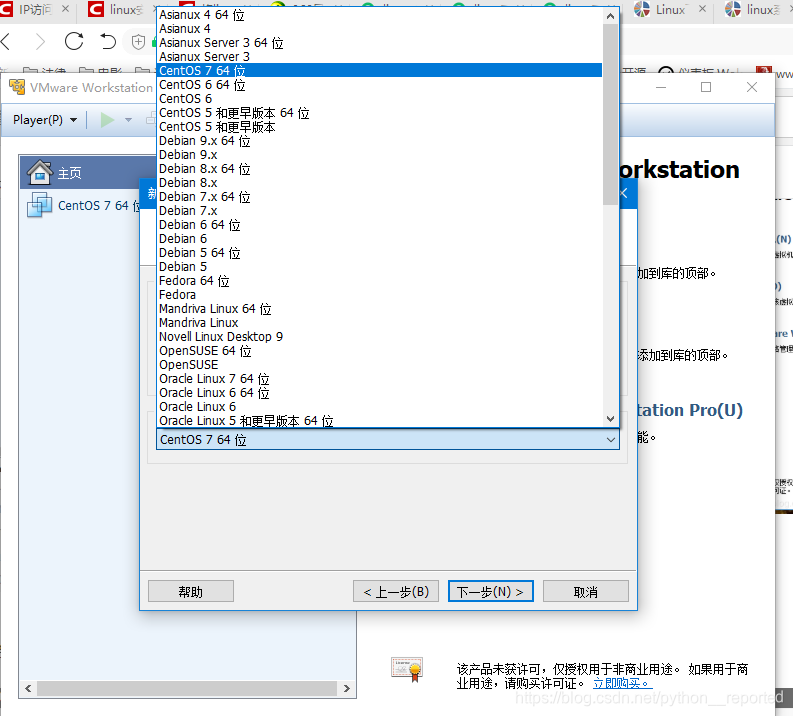Click VMware Workstation title bar icon
The height and width of the screenshot is (716, 793).
pos(17,87)
